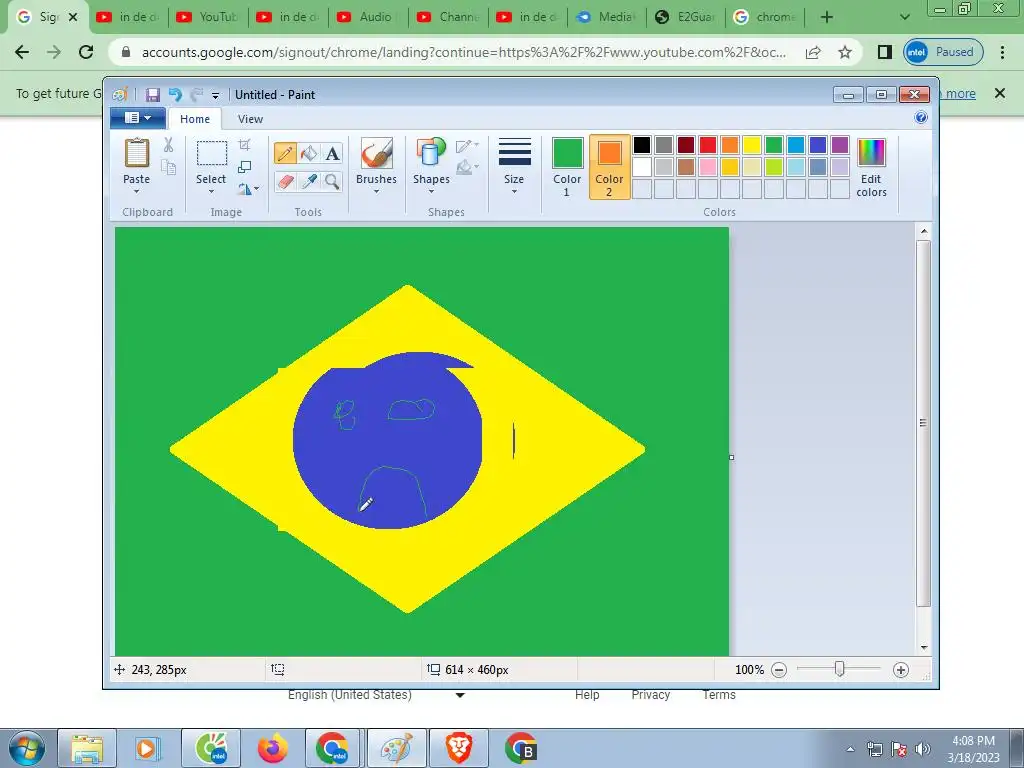This screenshot has height=768, width=1024.
Task: Switch to the Channe browser tab
Action: (x=448, y=17)
